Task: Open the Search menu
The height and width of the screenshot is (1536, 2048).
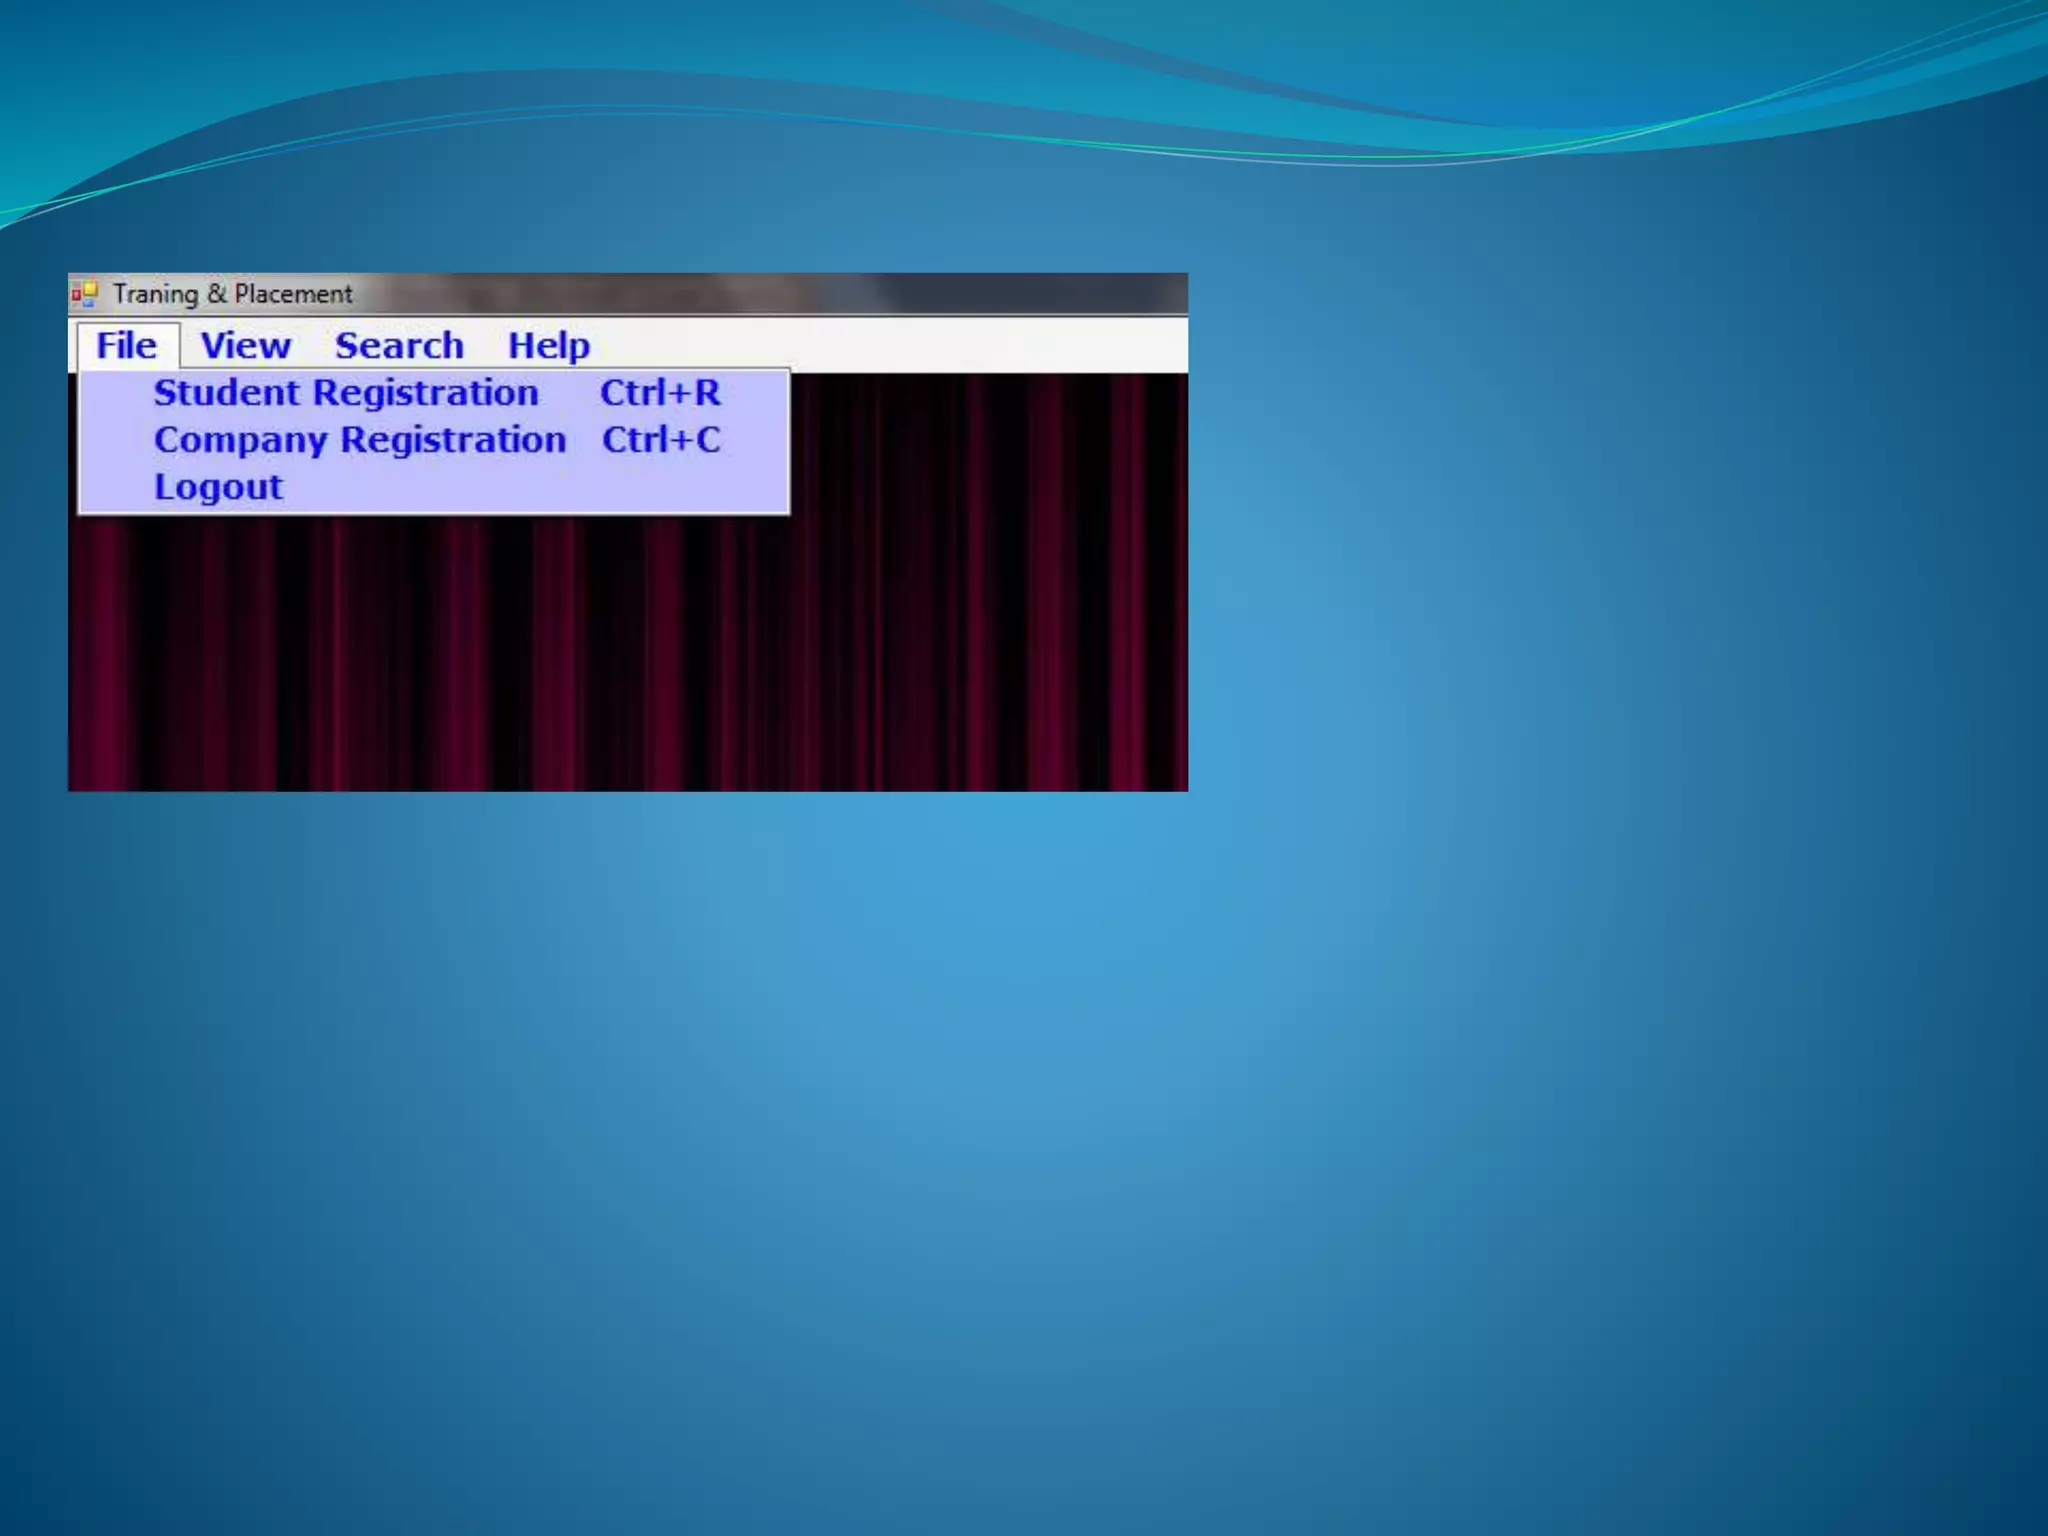Action: (399, 346)
